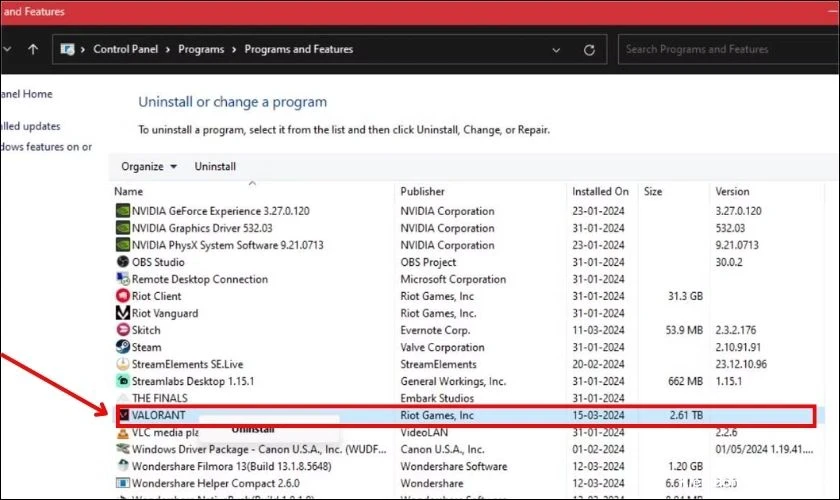The width and height of the screenshot is (840, 500).
Task: Click the Riot Vanguard icon
Action: pyautogui.click(x=123, y=312)
